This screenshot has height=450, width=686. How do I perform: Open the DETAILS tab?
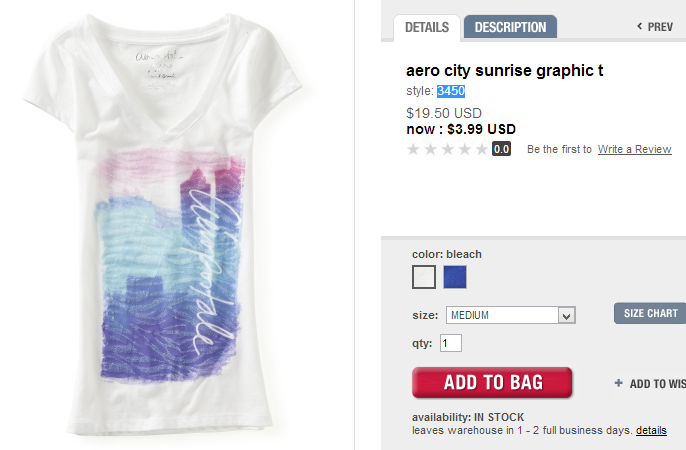(x=427, y=28)
